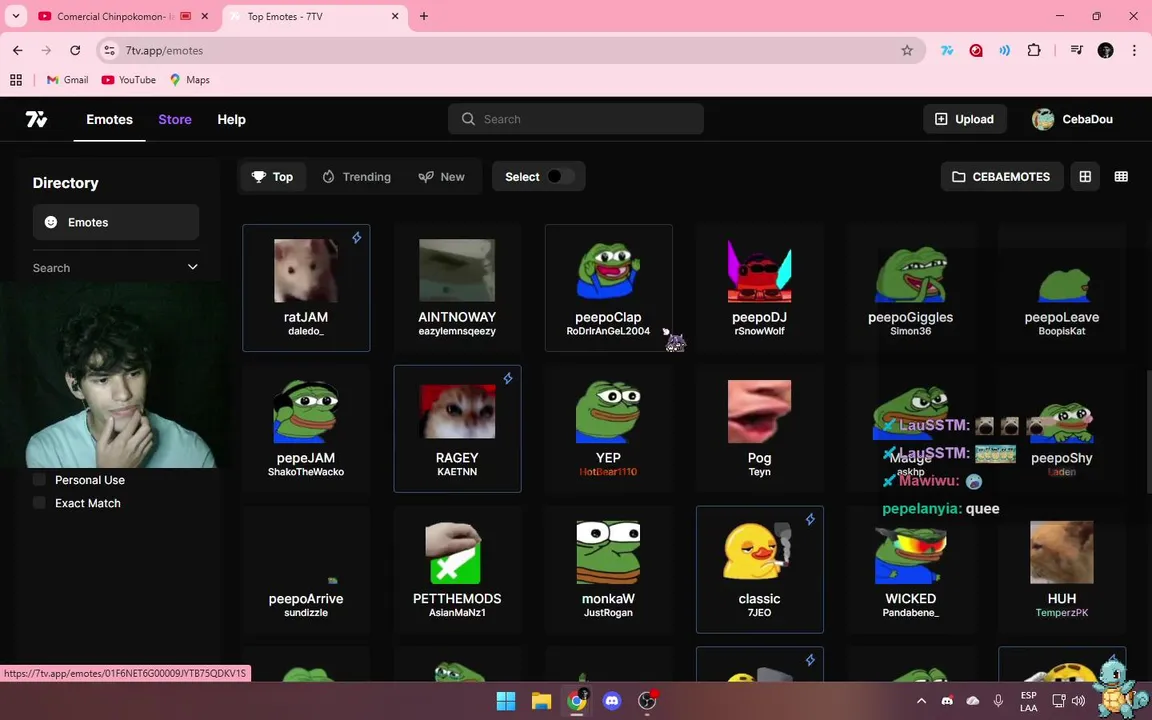Open the CEBAEMOTES emote set
This screenshot has height=720, width=1152.
click(1001, 176)
